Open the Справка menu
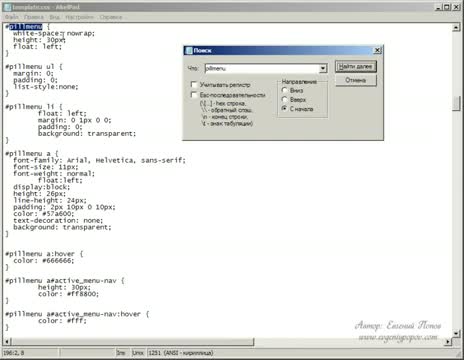 (x=111, y=17)
